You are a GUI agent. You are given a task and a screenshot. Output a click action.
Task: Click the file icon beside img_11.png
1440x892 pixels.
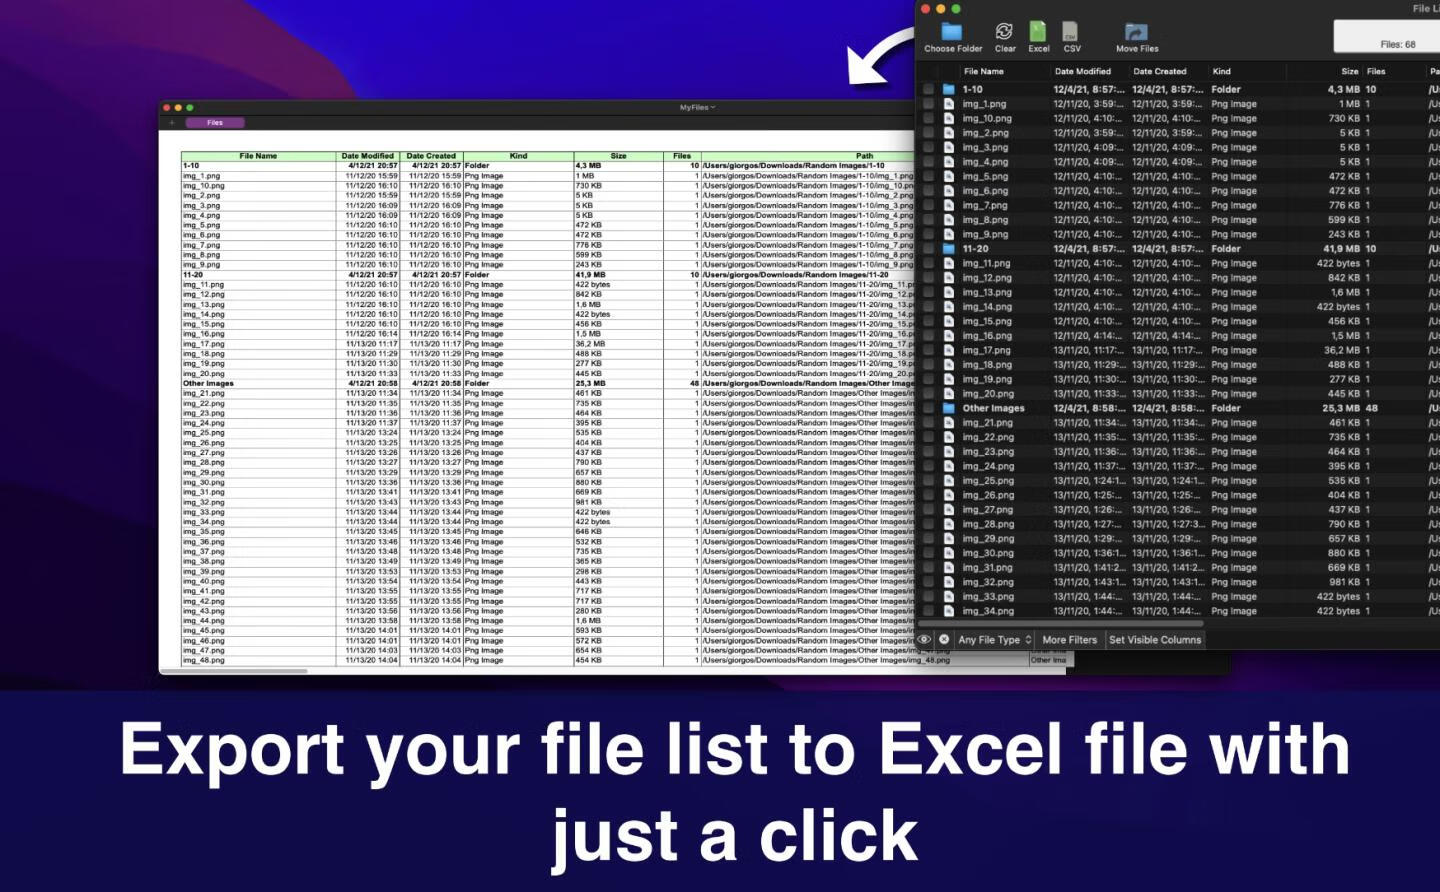(x=948, y=263)
